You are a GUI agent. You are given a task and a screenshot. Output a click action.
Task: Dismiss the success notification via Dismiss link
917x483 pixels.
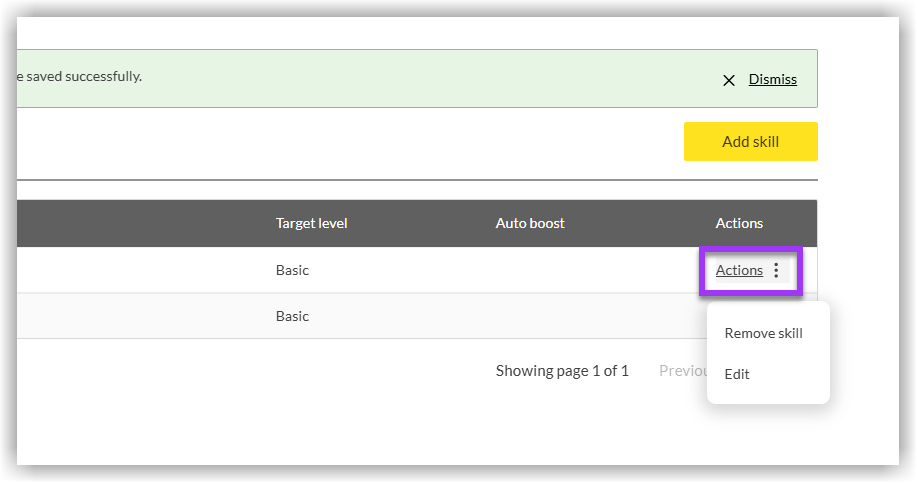coord(772,79)
